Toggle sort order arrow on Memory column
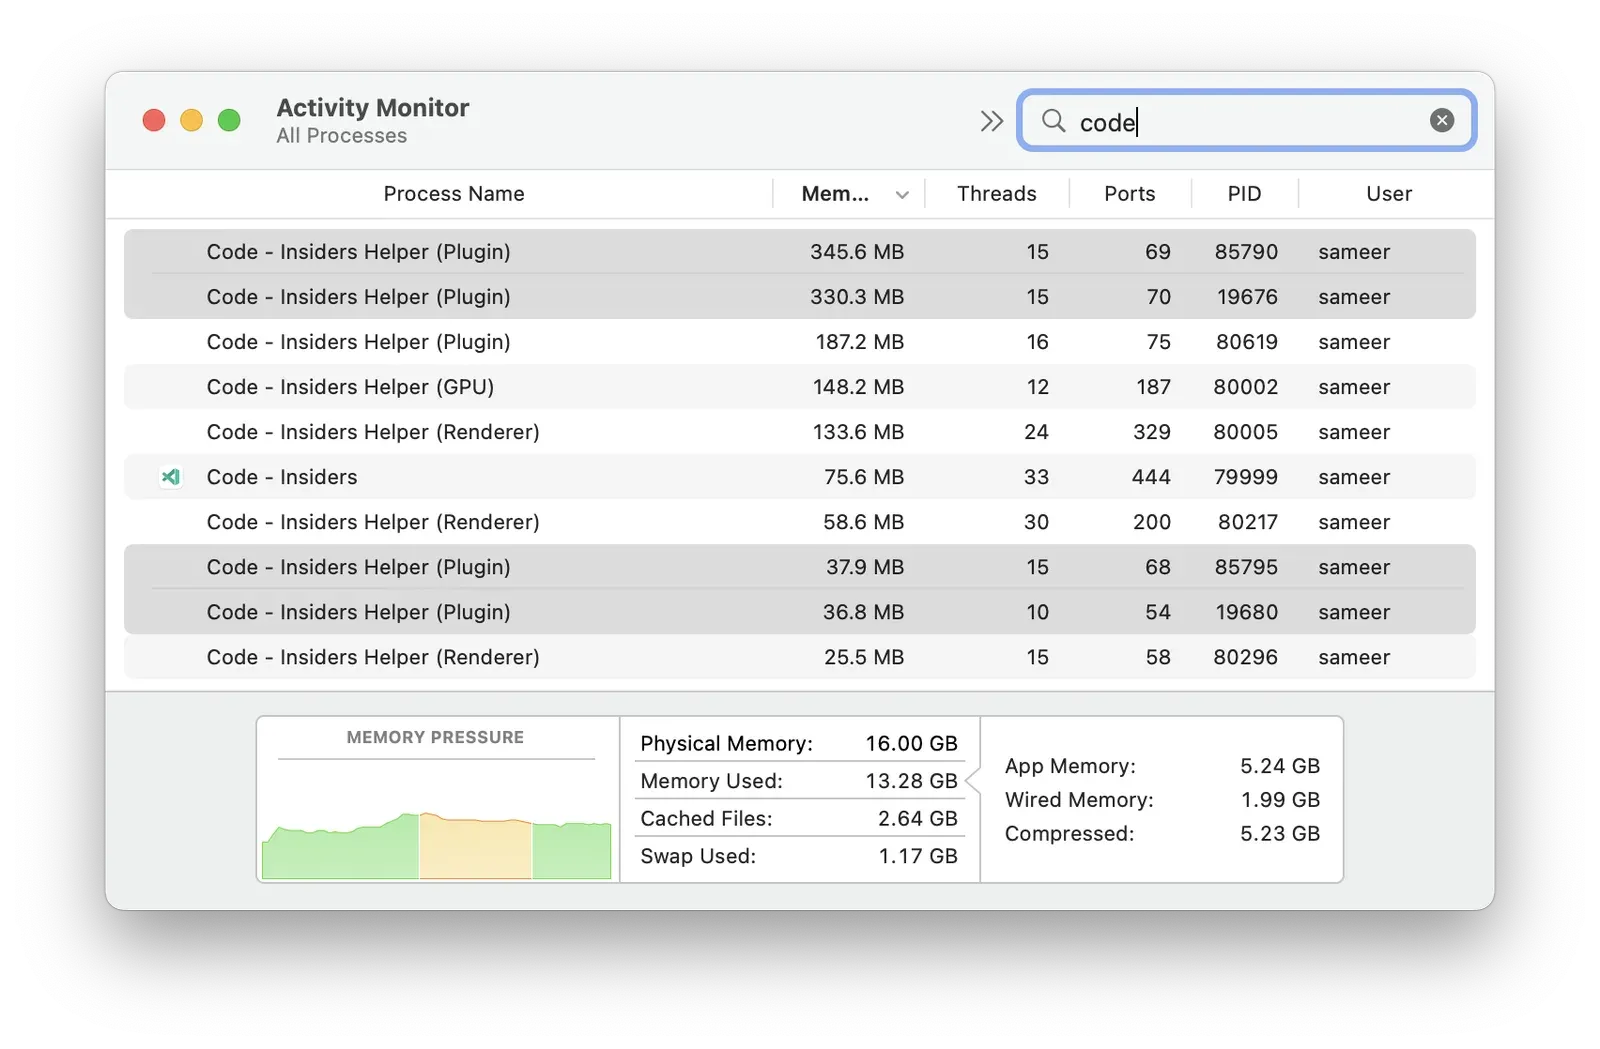 pyautogui.click(x=902, y=195)
